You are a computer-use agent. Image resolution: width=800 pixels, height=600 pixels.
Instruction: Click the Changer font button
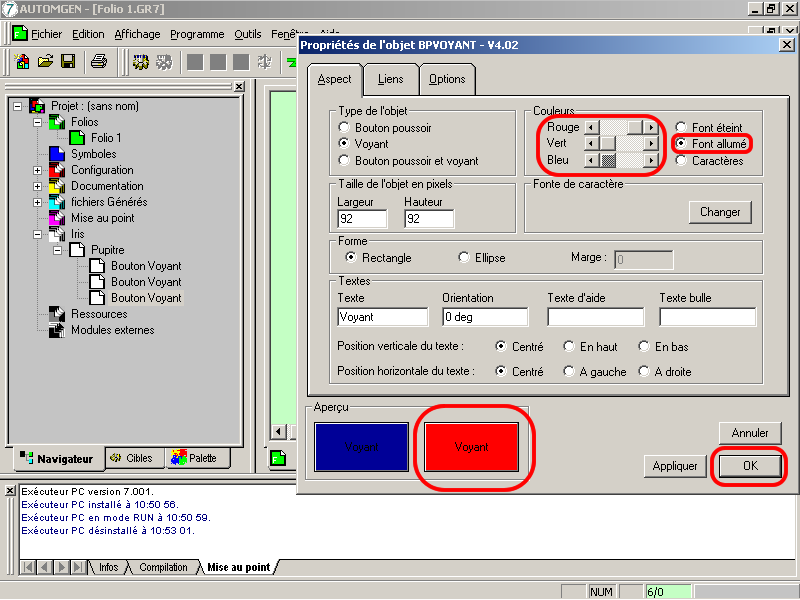pos(720,212)
